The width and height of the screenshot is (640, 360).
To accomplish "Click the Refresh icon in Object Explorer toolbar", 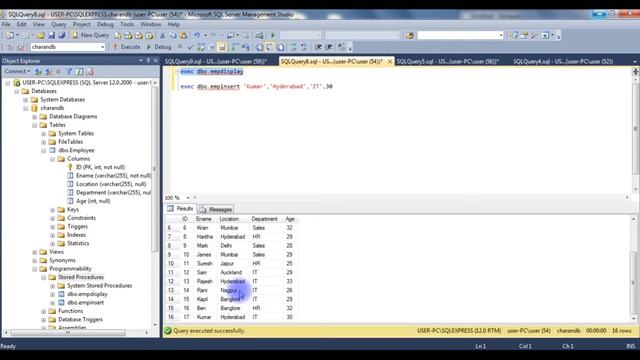I will [x=80, y=71].
